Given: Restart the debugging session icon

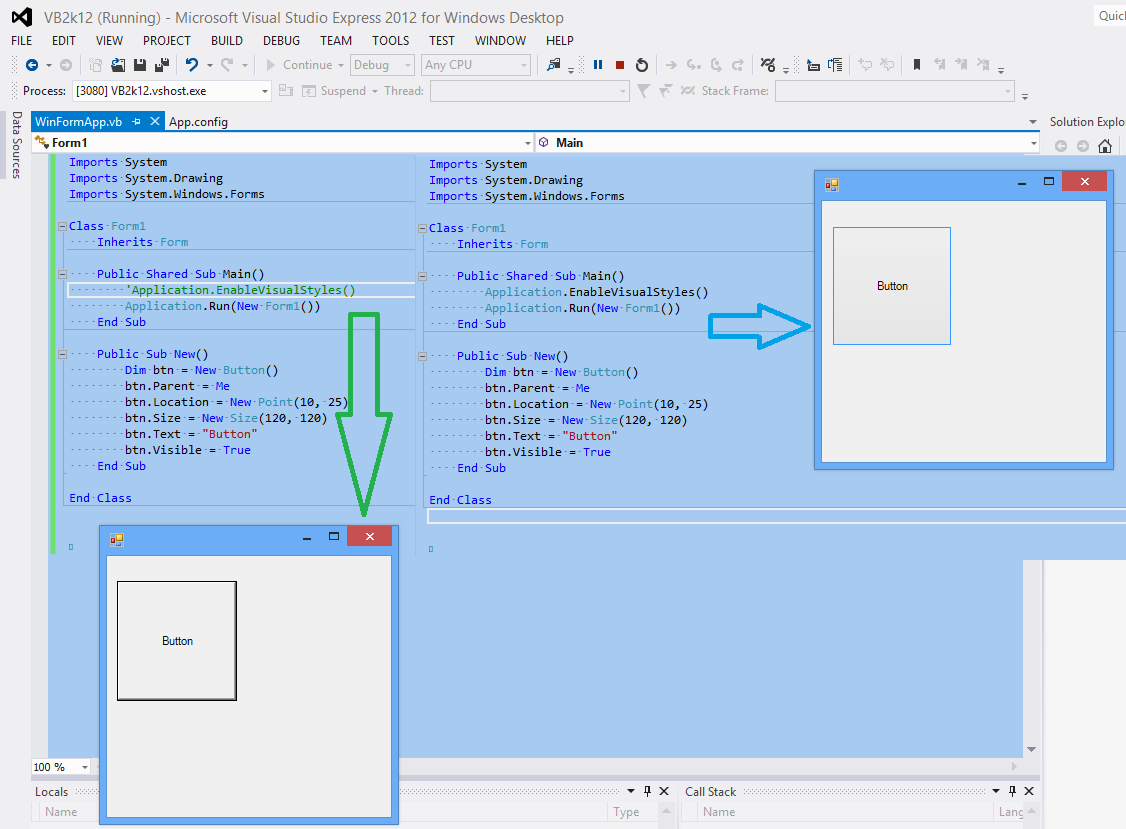Looking at the screenshot, I should [x=642, y=65].
